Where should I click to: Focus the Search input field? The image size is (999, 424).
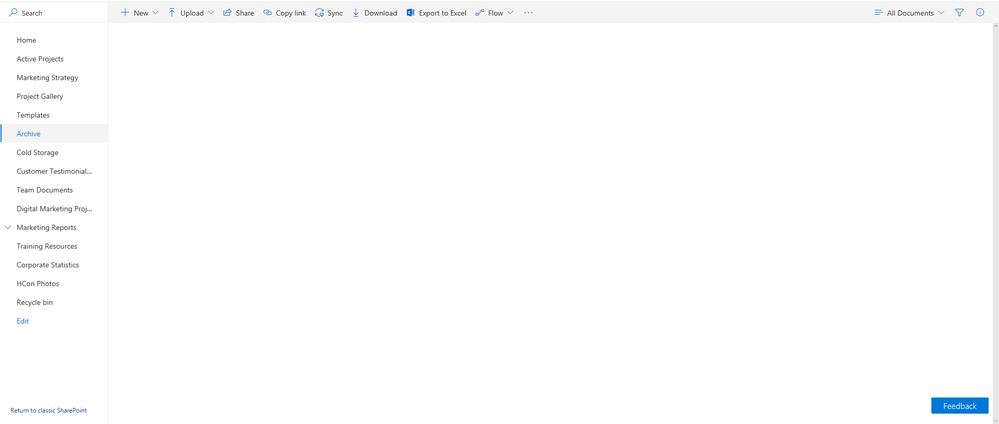[x=54, y=13]
